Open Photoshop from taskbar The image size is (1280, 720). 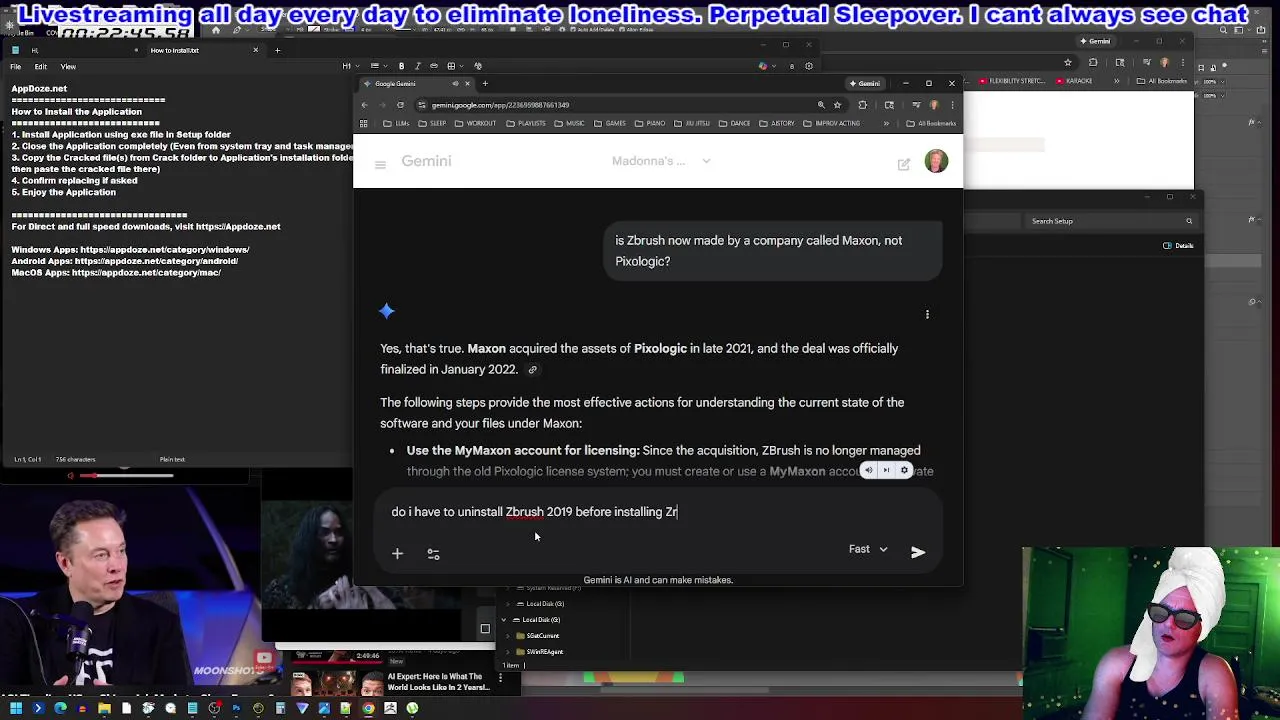point(236,708)
